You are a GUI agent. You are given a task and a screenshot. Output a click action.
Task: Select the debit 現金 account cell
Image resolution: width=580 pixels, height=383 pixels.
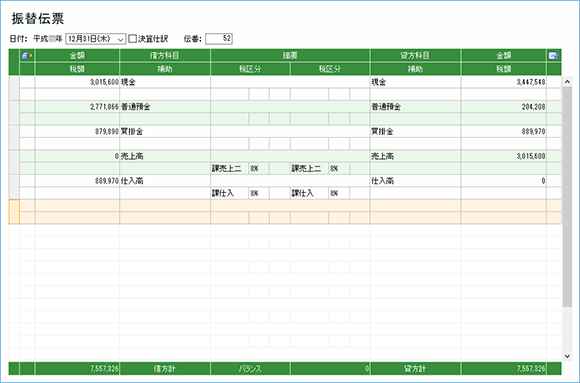(165, 82)
